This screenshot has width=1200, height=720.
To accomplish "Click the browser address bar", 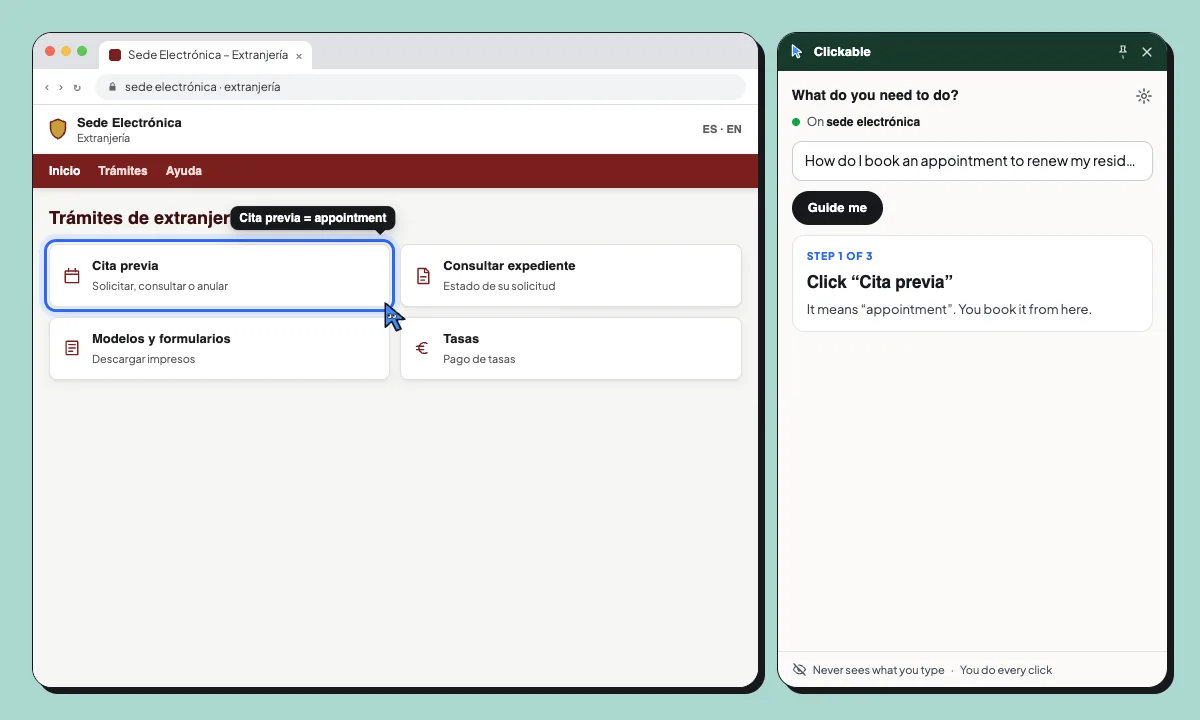I will (420, 87).
